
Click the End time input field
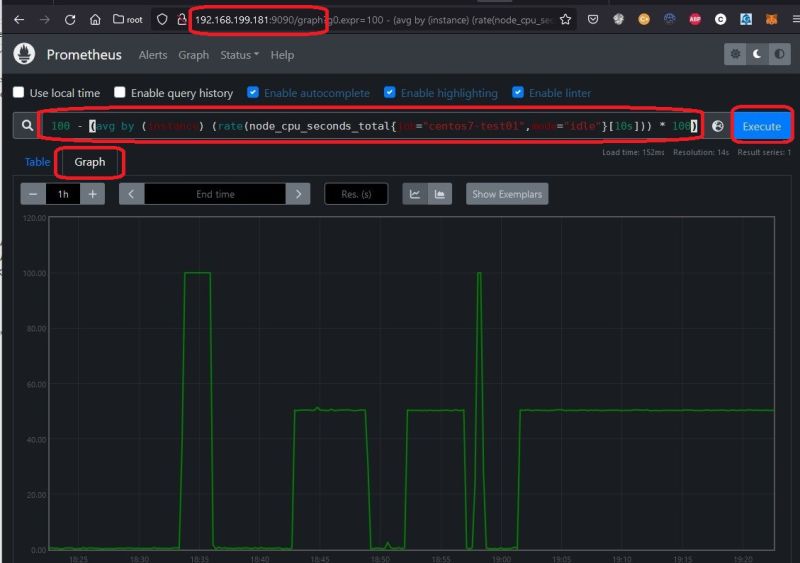tap(215, 194)
